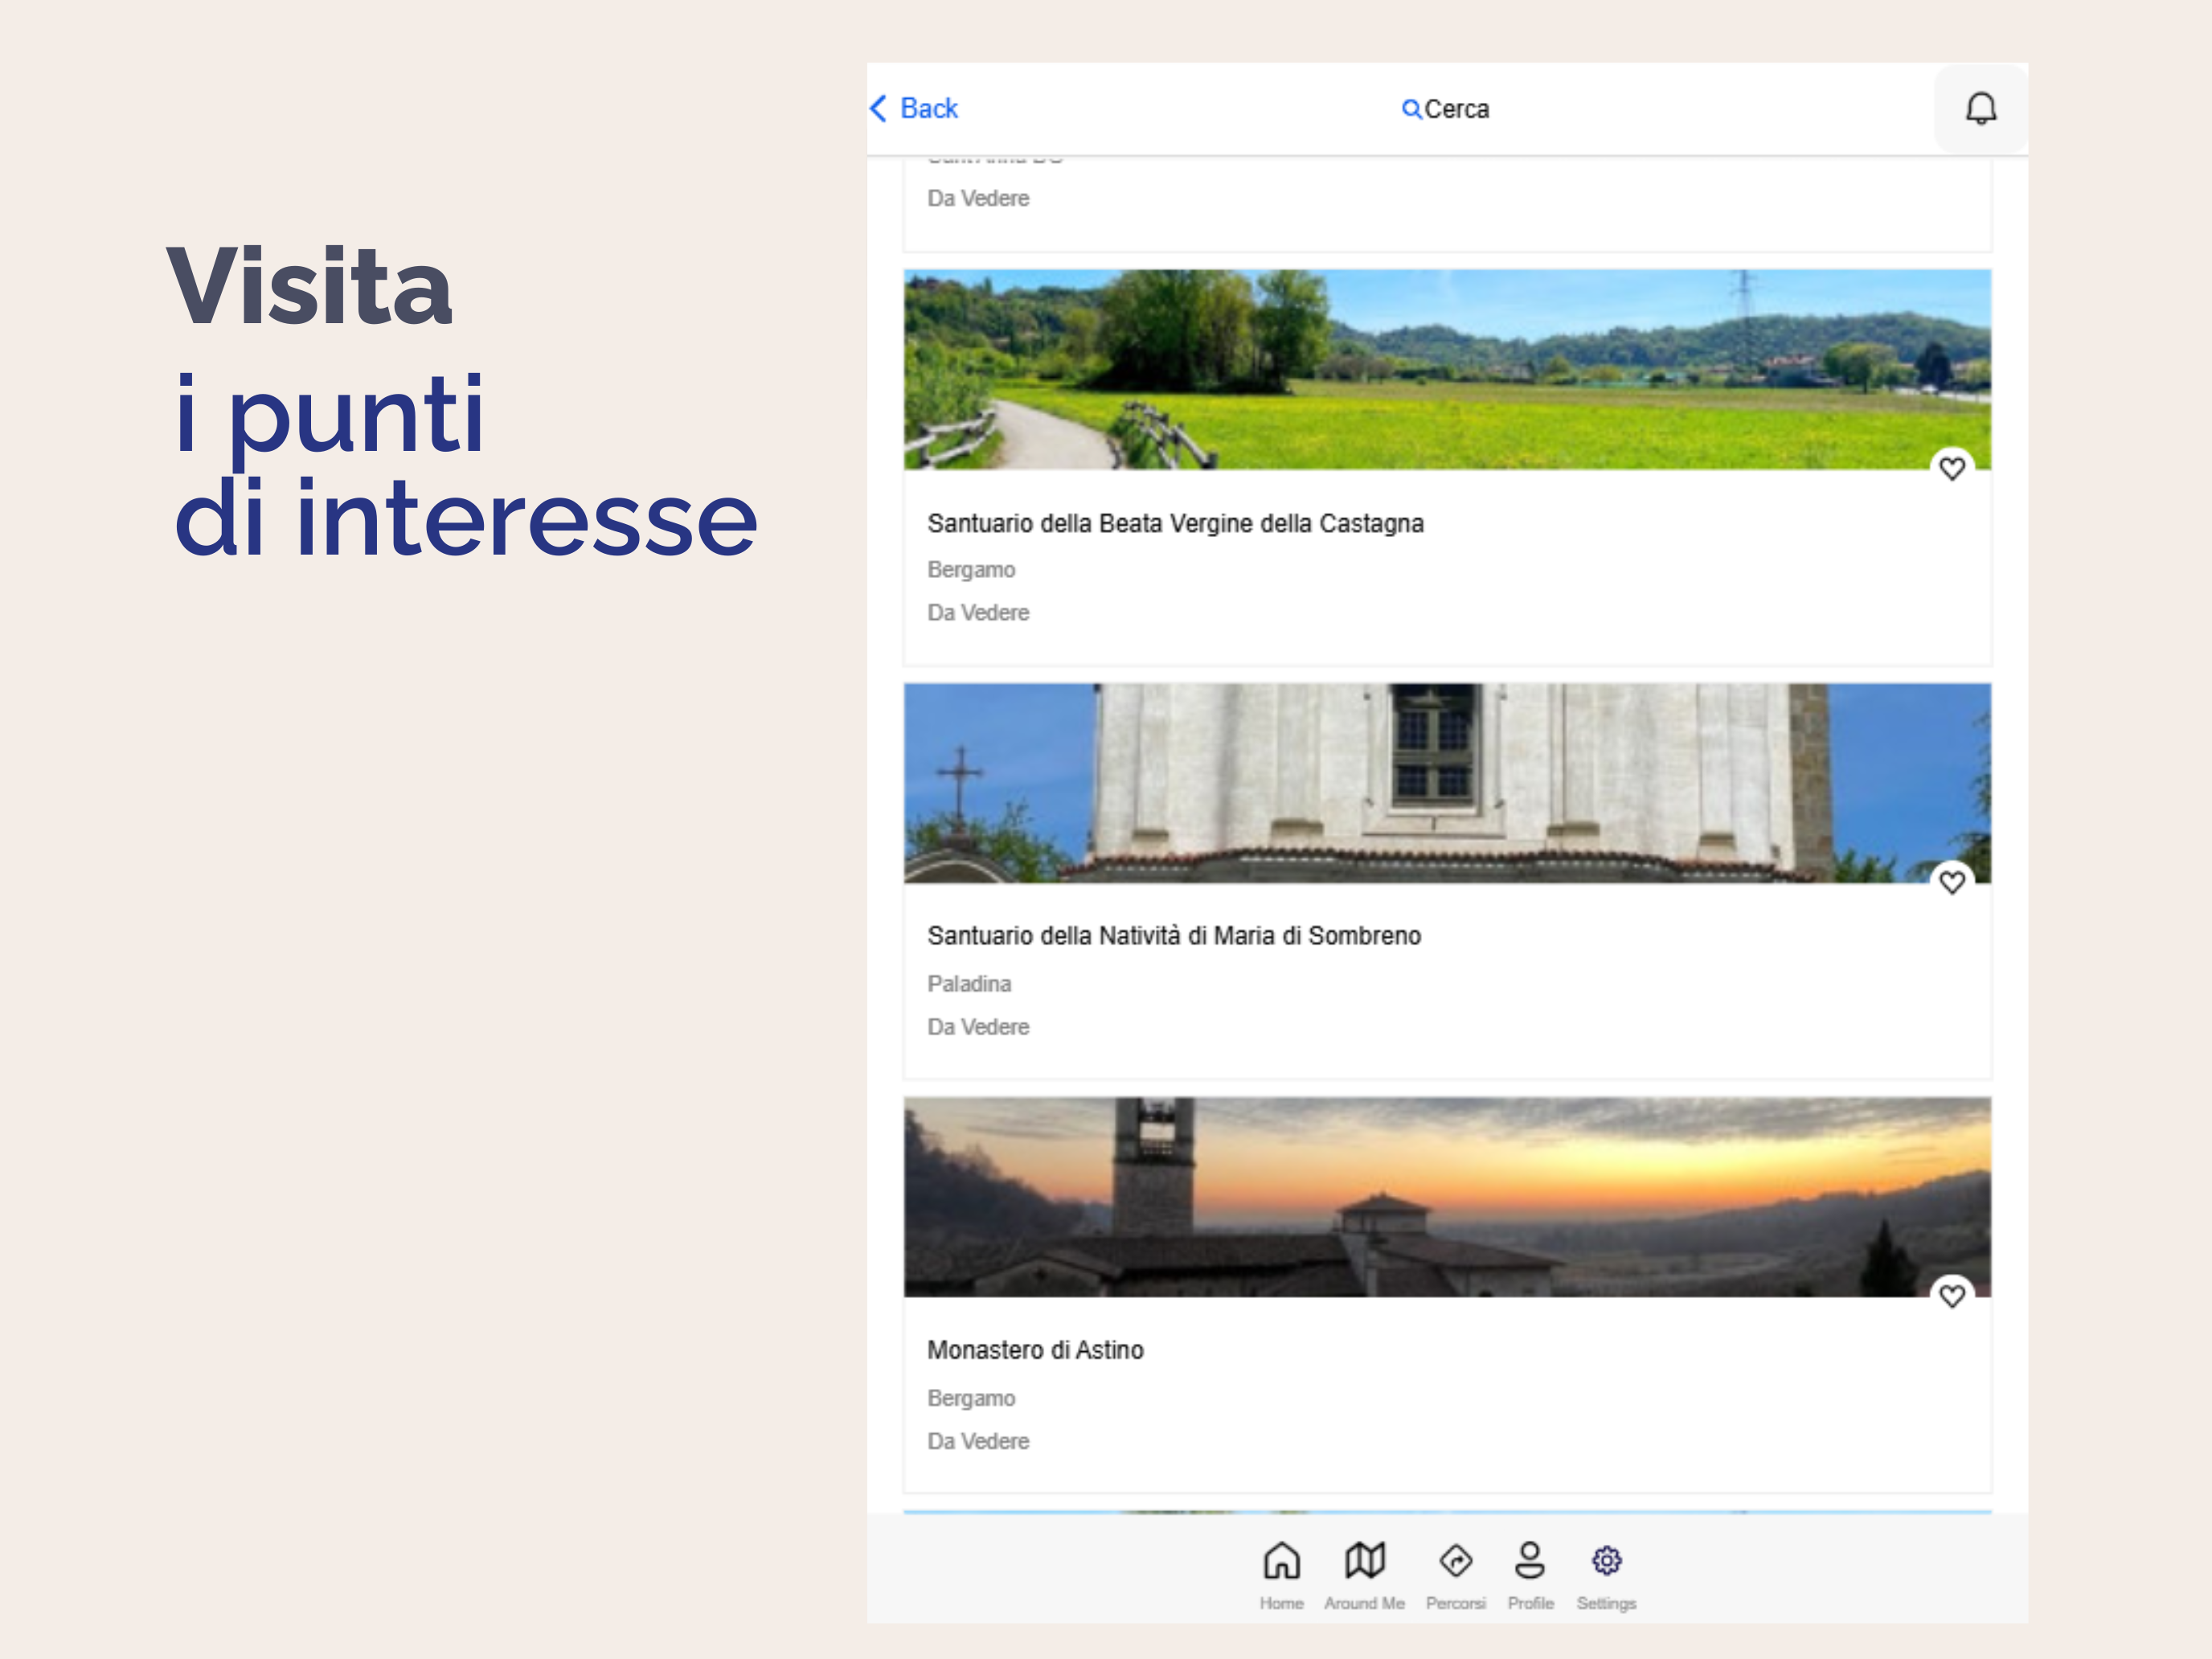The image size is (2212, 1659).
Task: Tap the Around Me tab label
Action: coord(1364,1603)
